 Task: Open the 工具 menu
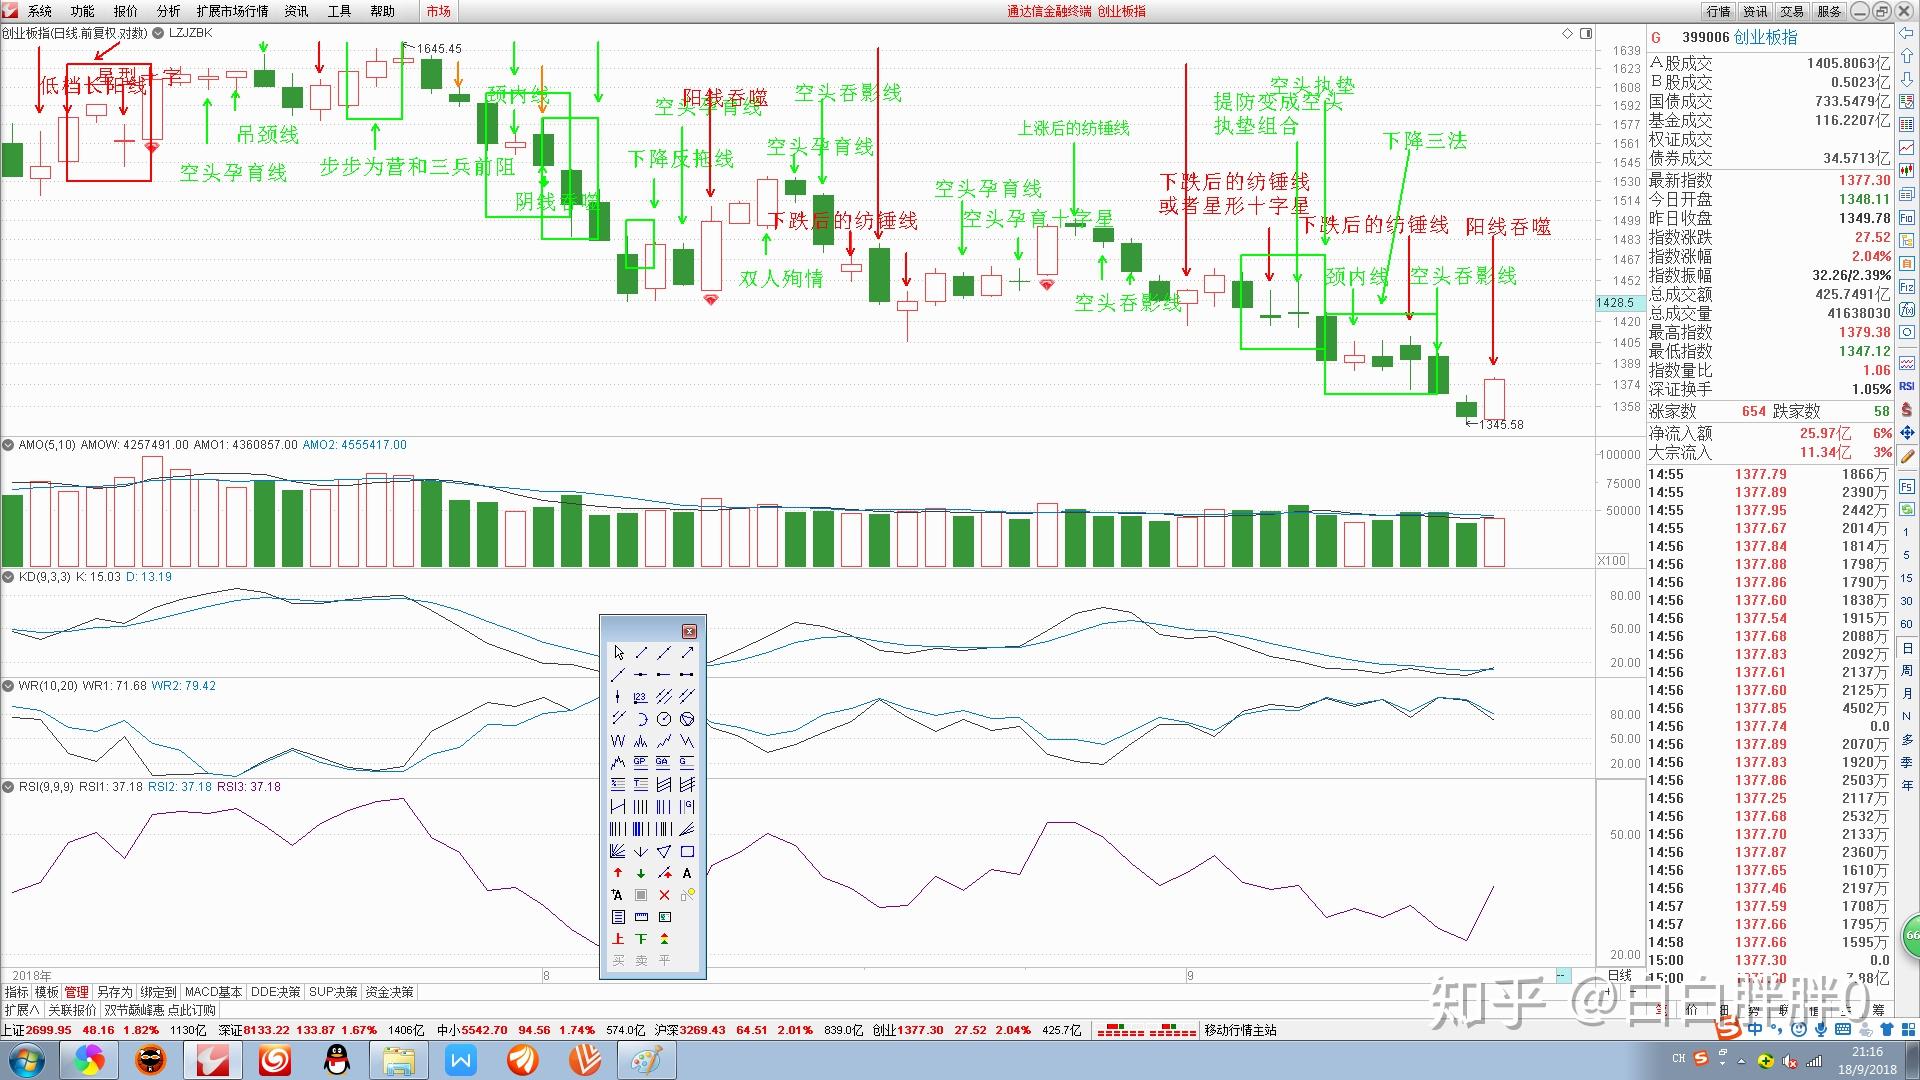pyautogui.click(x=340, y=11)
